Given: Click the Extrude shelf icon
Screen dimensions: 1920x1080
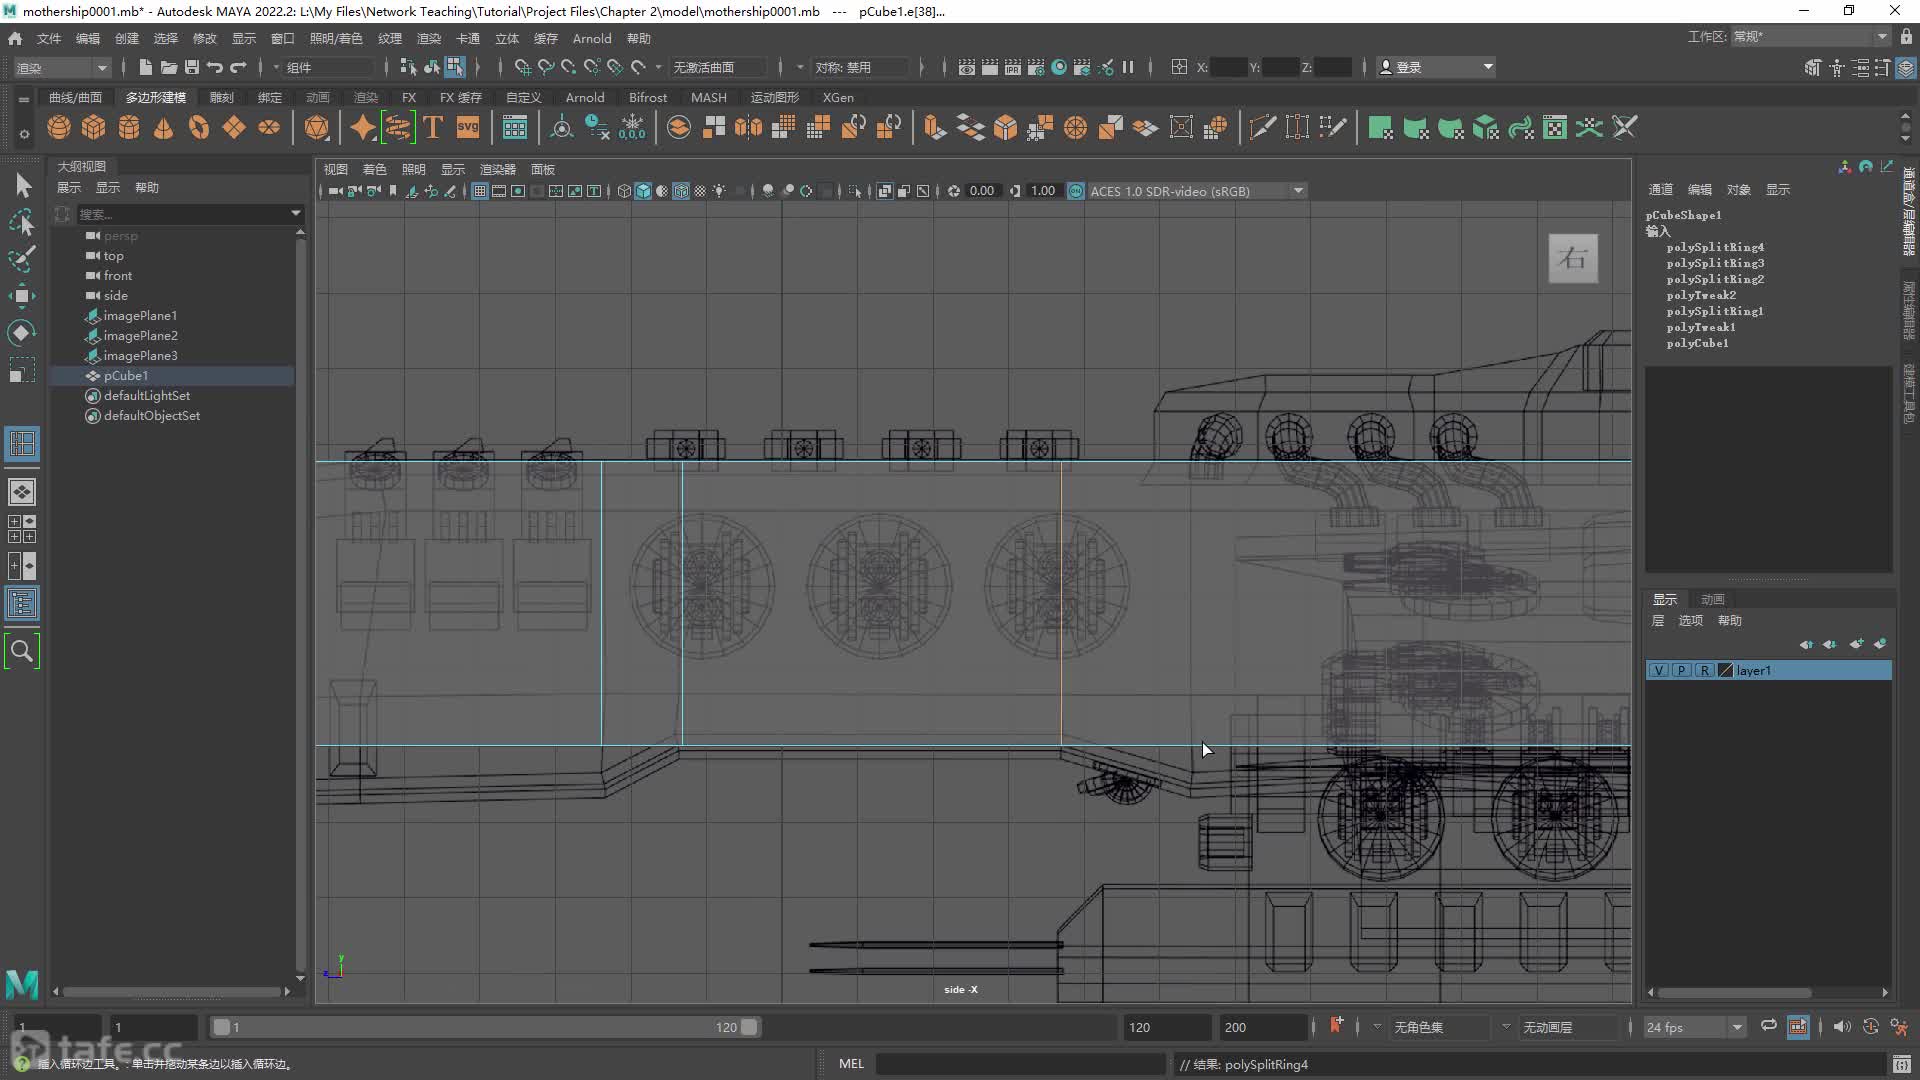Looking at the screenshot, I should coord(935,128).
